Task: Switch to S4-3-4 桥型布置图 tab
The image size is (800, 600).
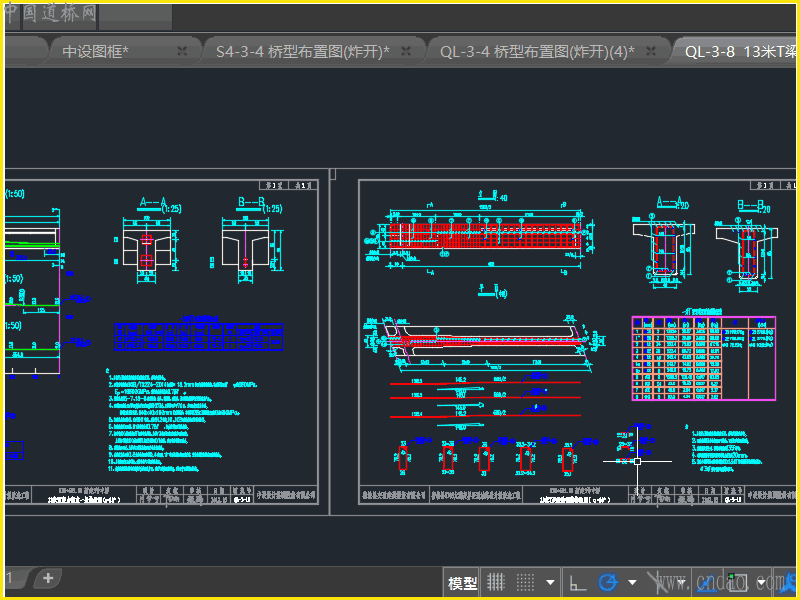Action: click(x=302, y=51)
